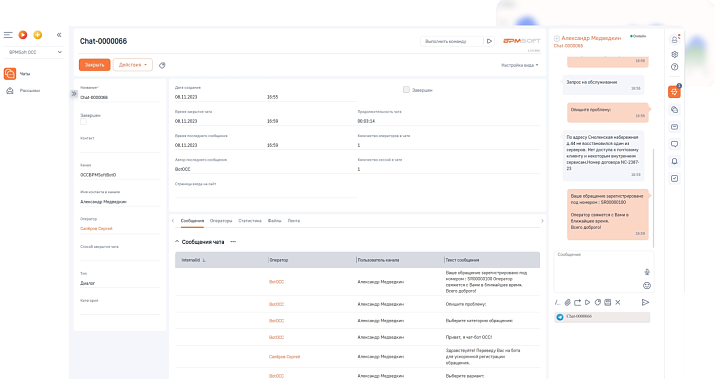Switch to the Операторы tab
The height and width of the screenshot is (379, 715).
pos(221,221)
